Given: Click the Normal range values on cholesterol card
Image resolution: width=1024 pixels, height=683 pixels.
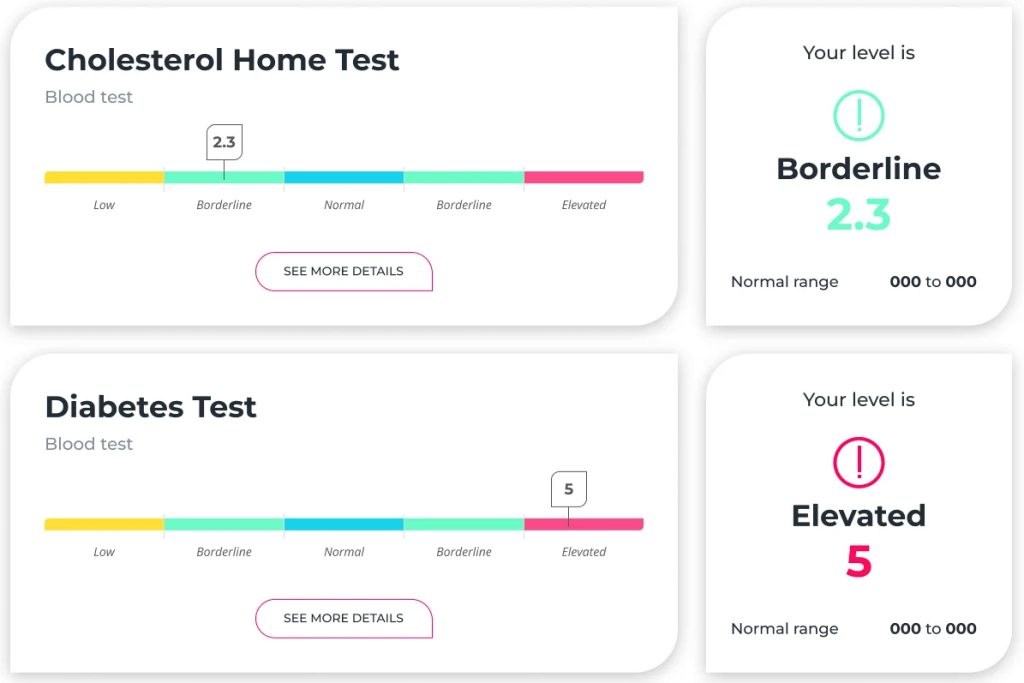Looking at the screenshot, I should pos(932,281).
